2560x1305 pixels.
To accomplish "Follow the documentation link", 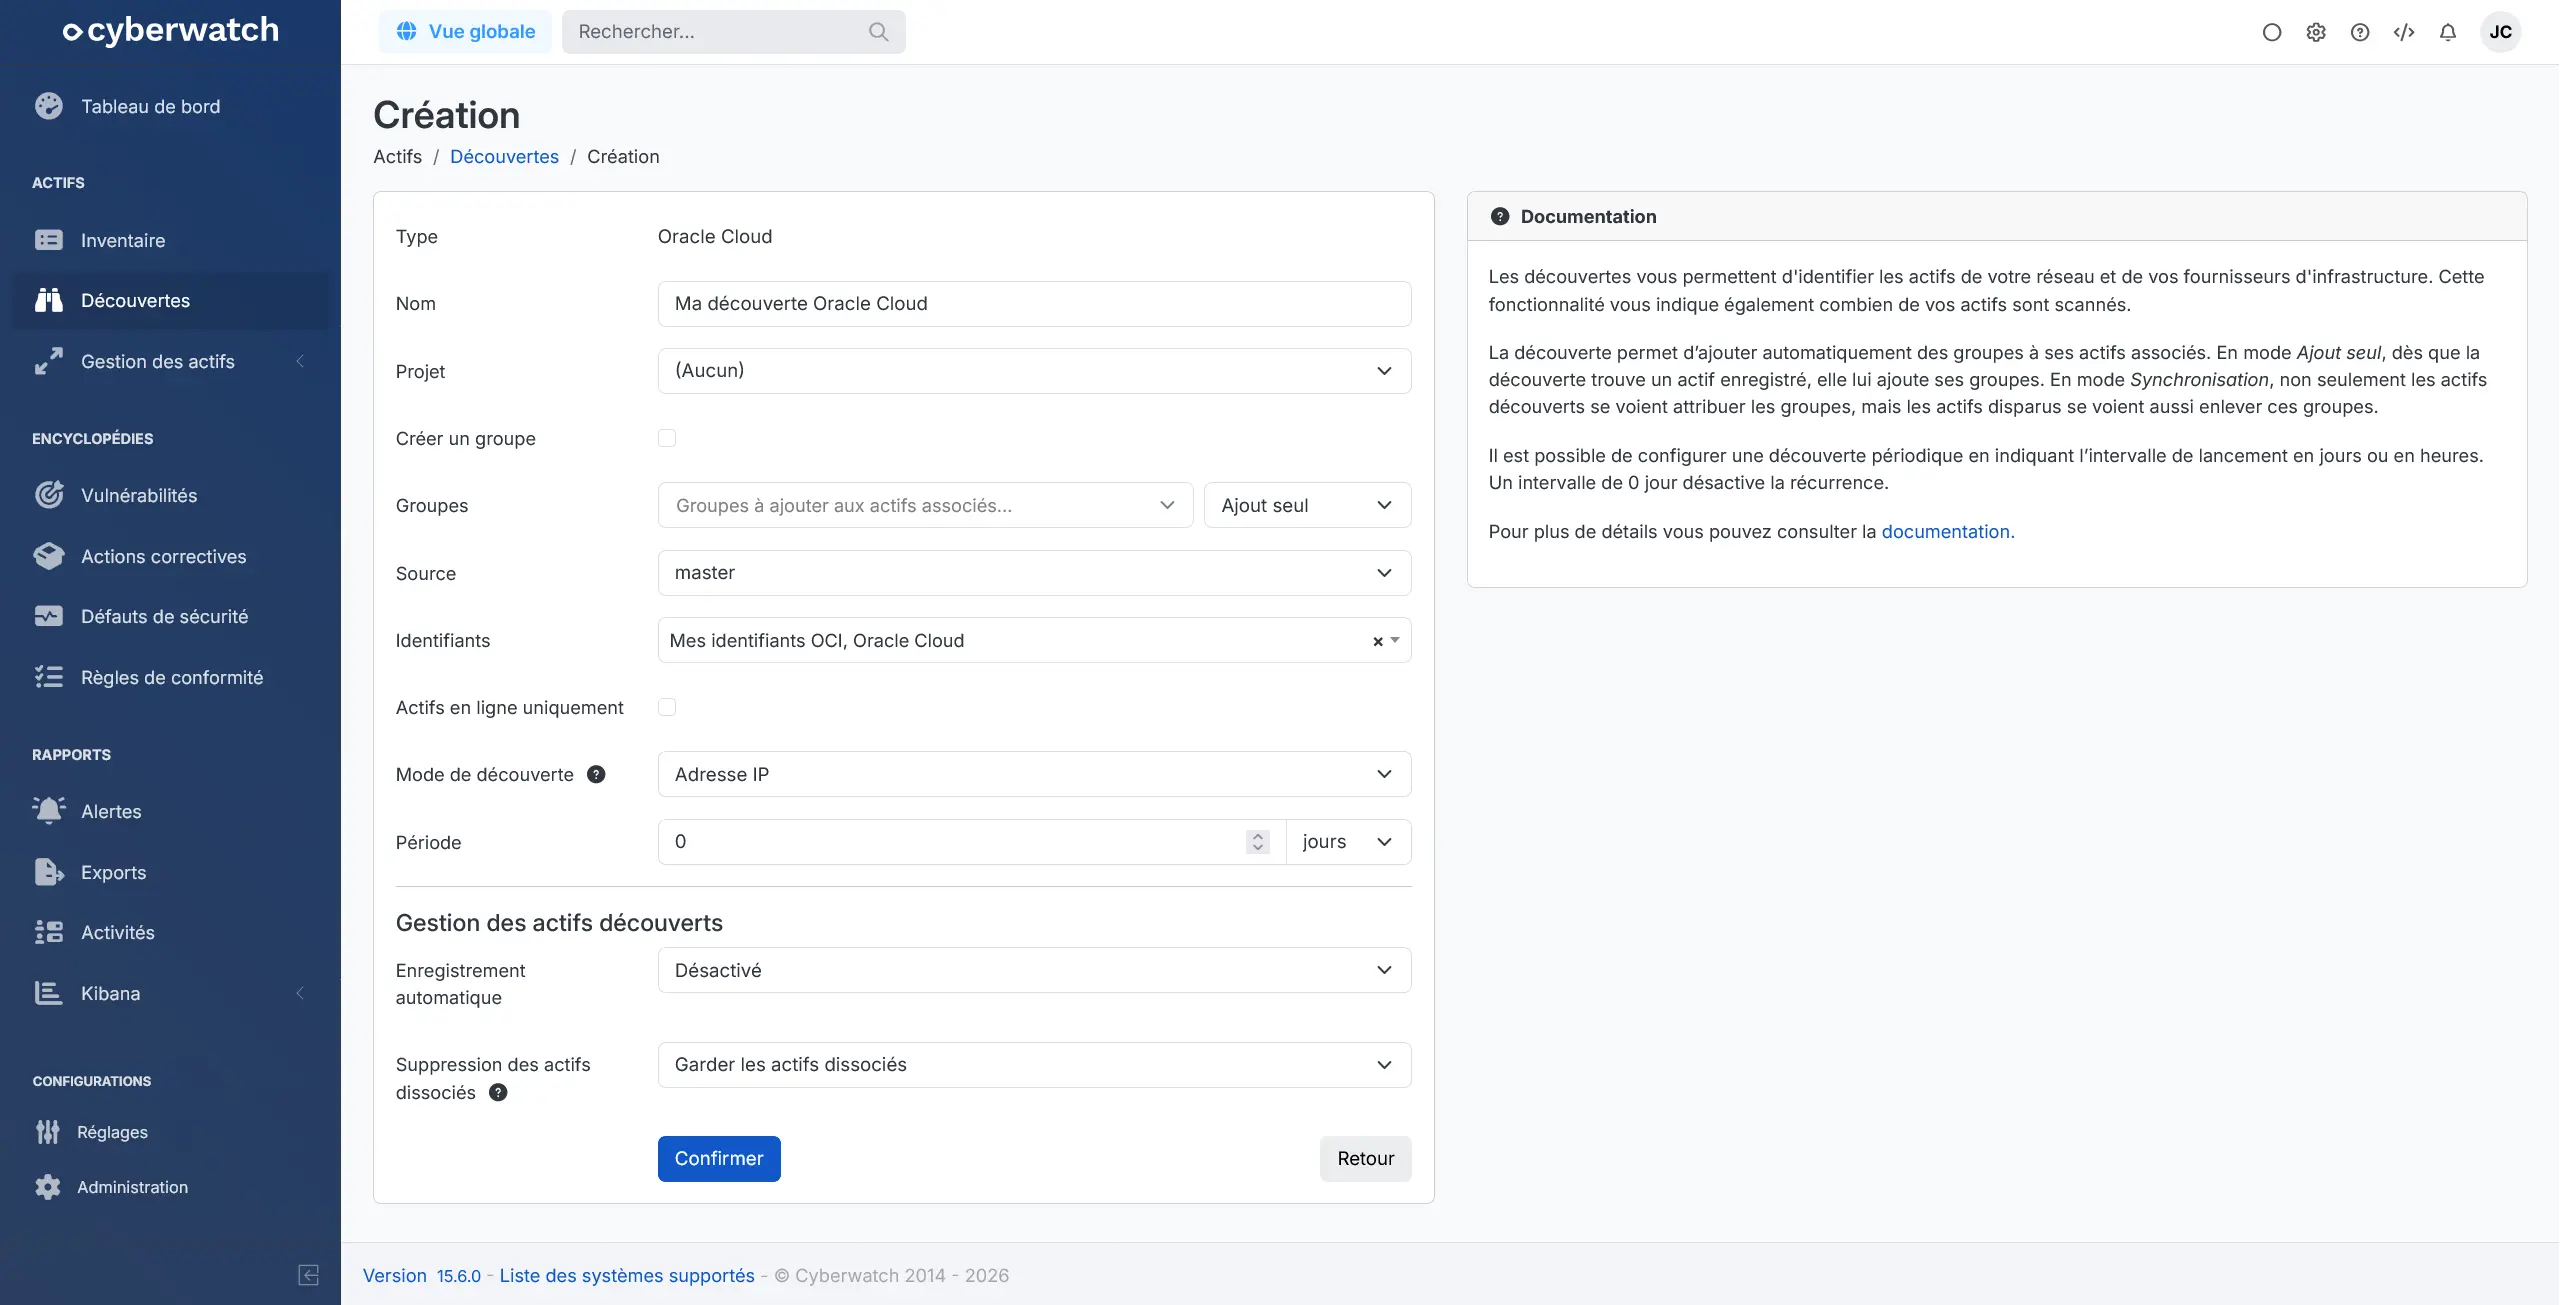I will click(1945, 531).
